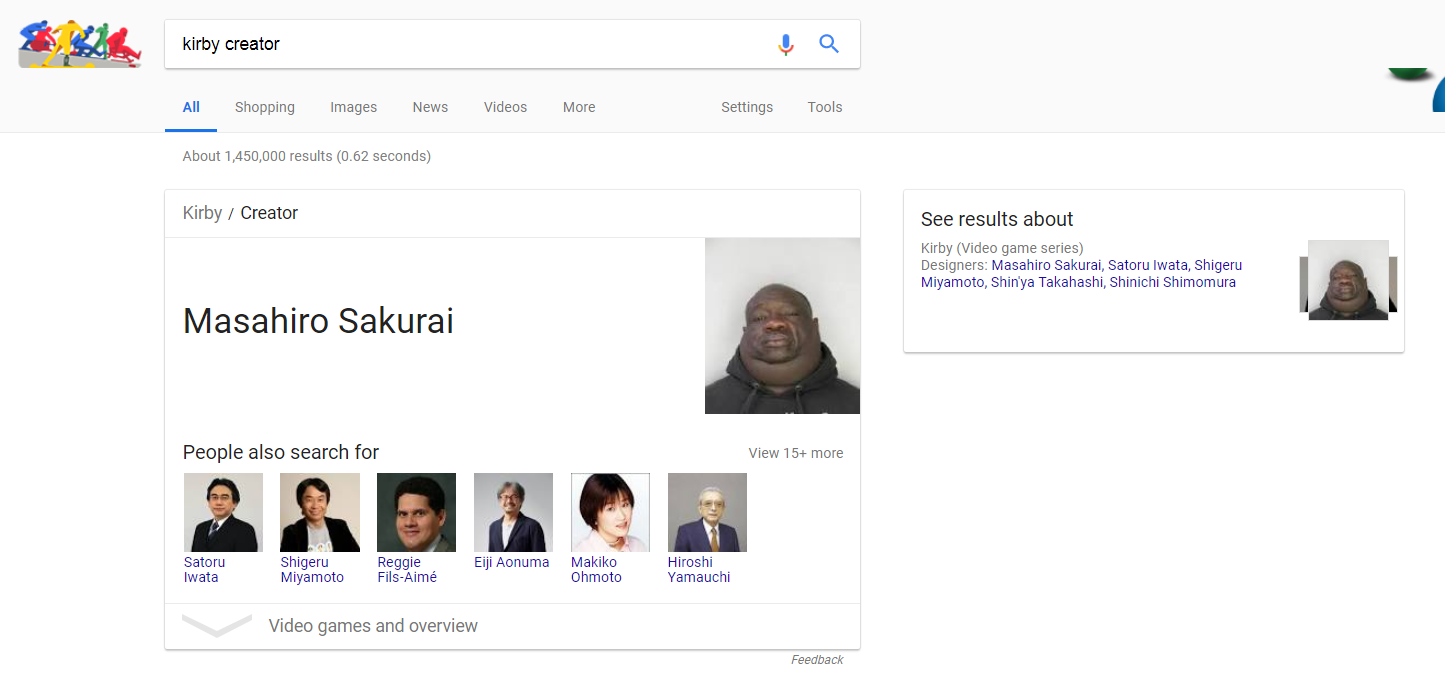Open Shigeru Miyamoto's photo thumbnail
1445x681 pixels.
(x=320, y=512)
